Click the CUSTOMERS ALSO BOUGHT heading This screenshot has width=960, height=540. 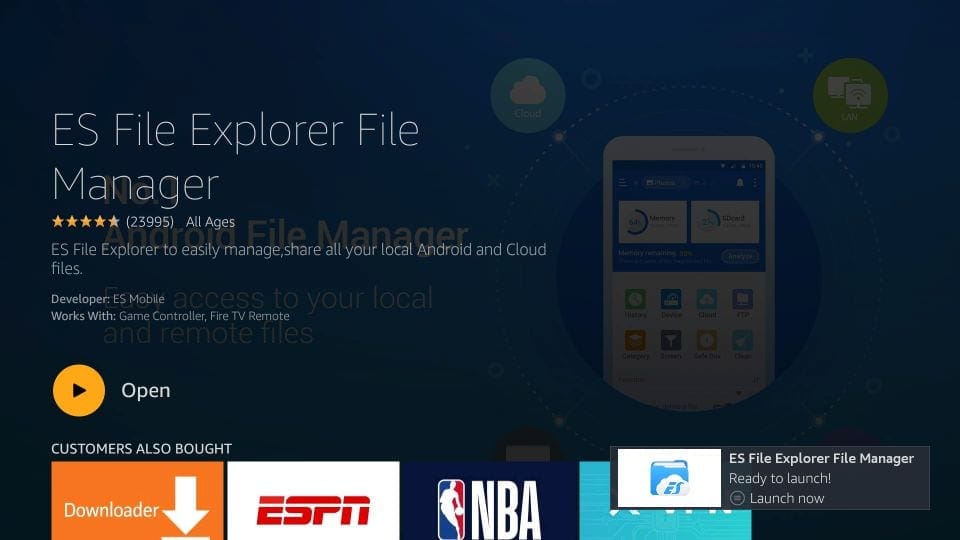[x=141, y=449]
